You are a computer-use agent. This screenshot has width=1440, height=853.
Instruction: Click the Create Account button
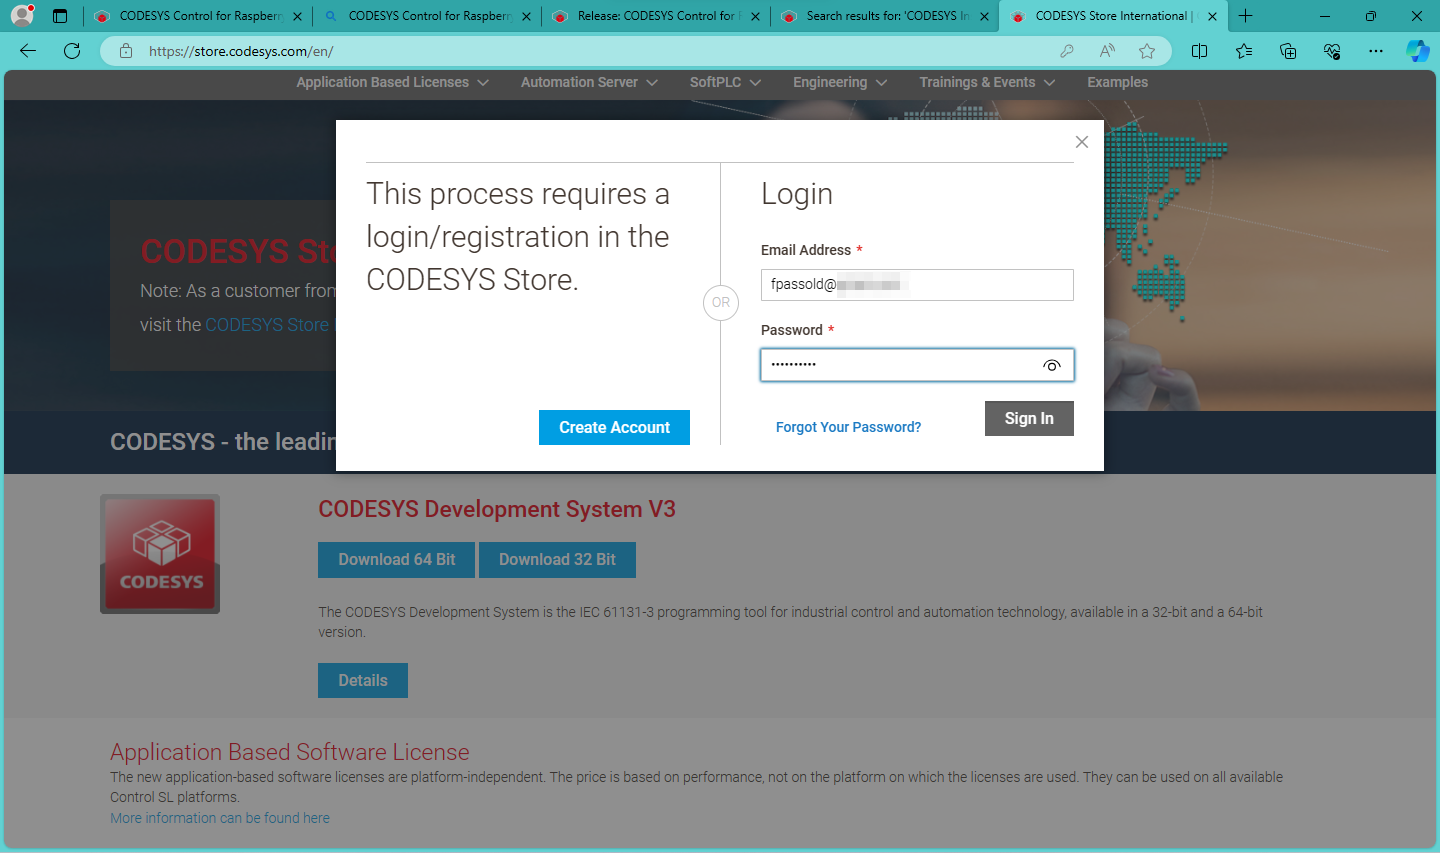pos(614,427)
